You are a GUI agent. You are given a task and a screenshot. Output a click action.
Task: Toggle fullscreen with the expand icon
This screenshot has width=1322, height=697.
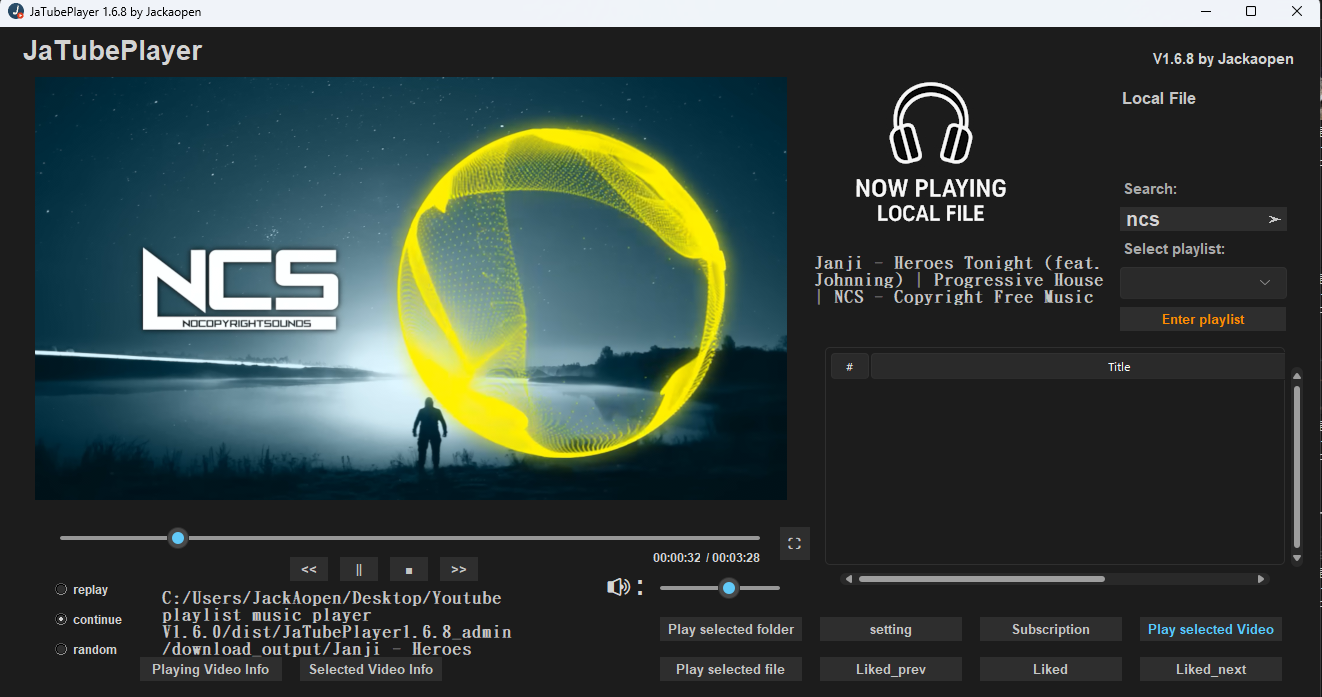tap(795, 543)
